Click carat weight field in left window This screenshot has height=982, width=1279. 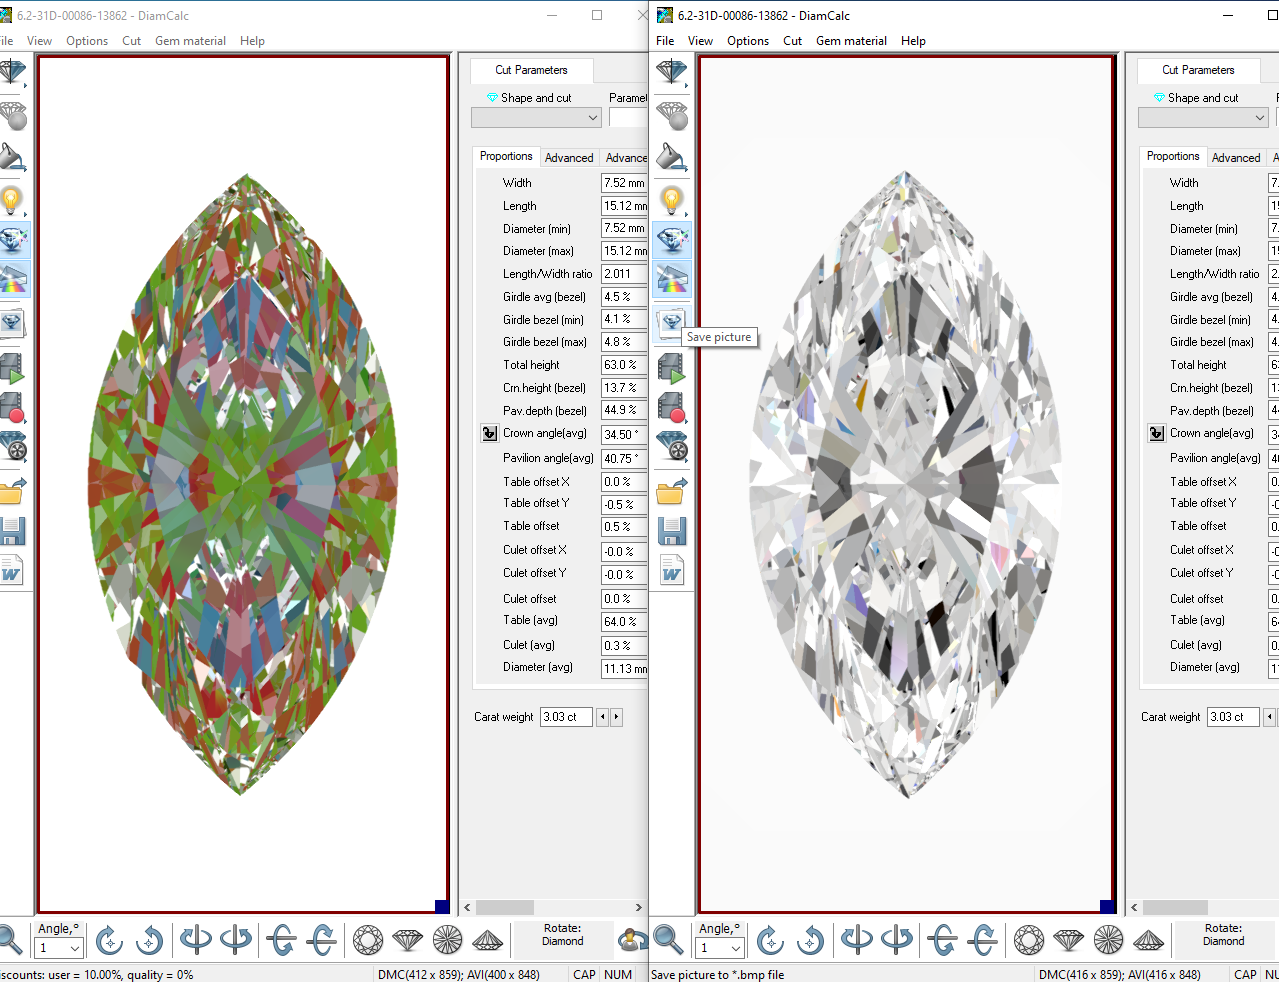tap(566, 717)
